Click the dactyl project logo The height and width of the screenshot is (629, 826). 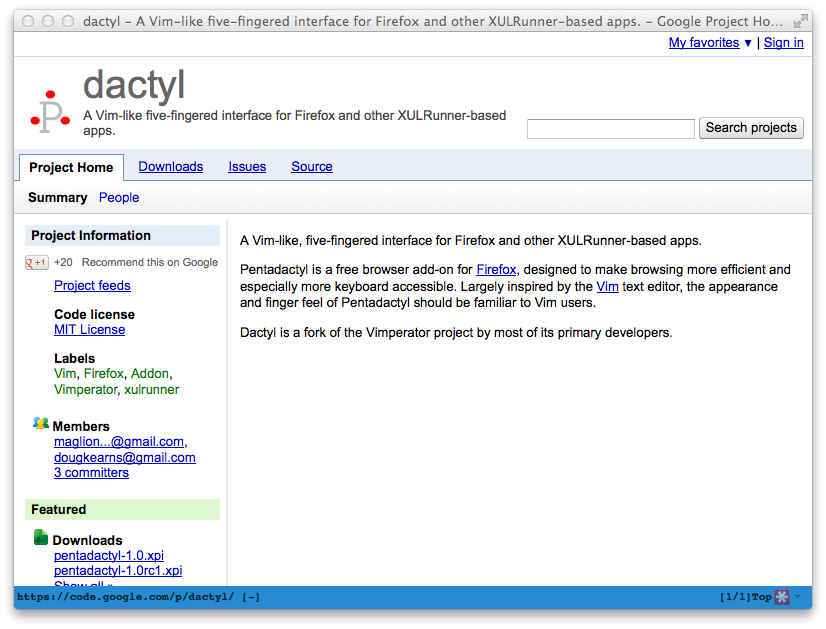[x=50, y=111]
